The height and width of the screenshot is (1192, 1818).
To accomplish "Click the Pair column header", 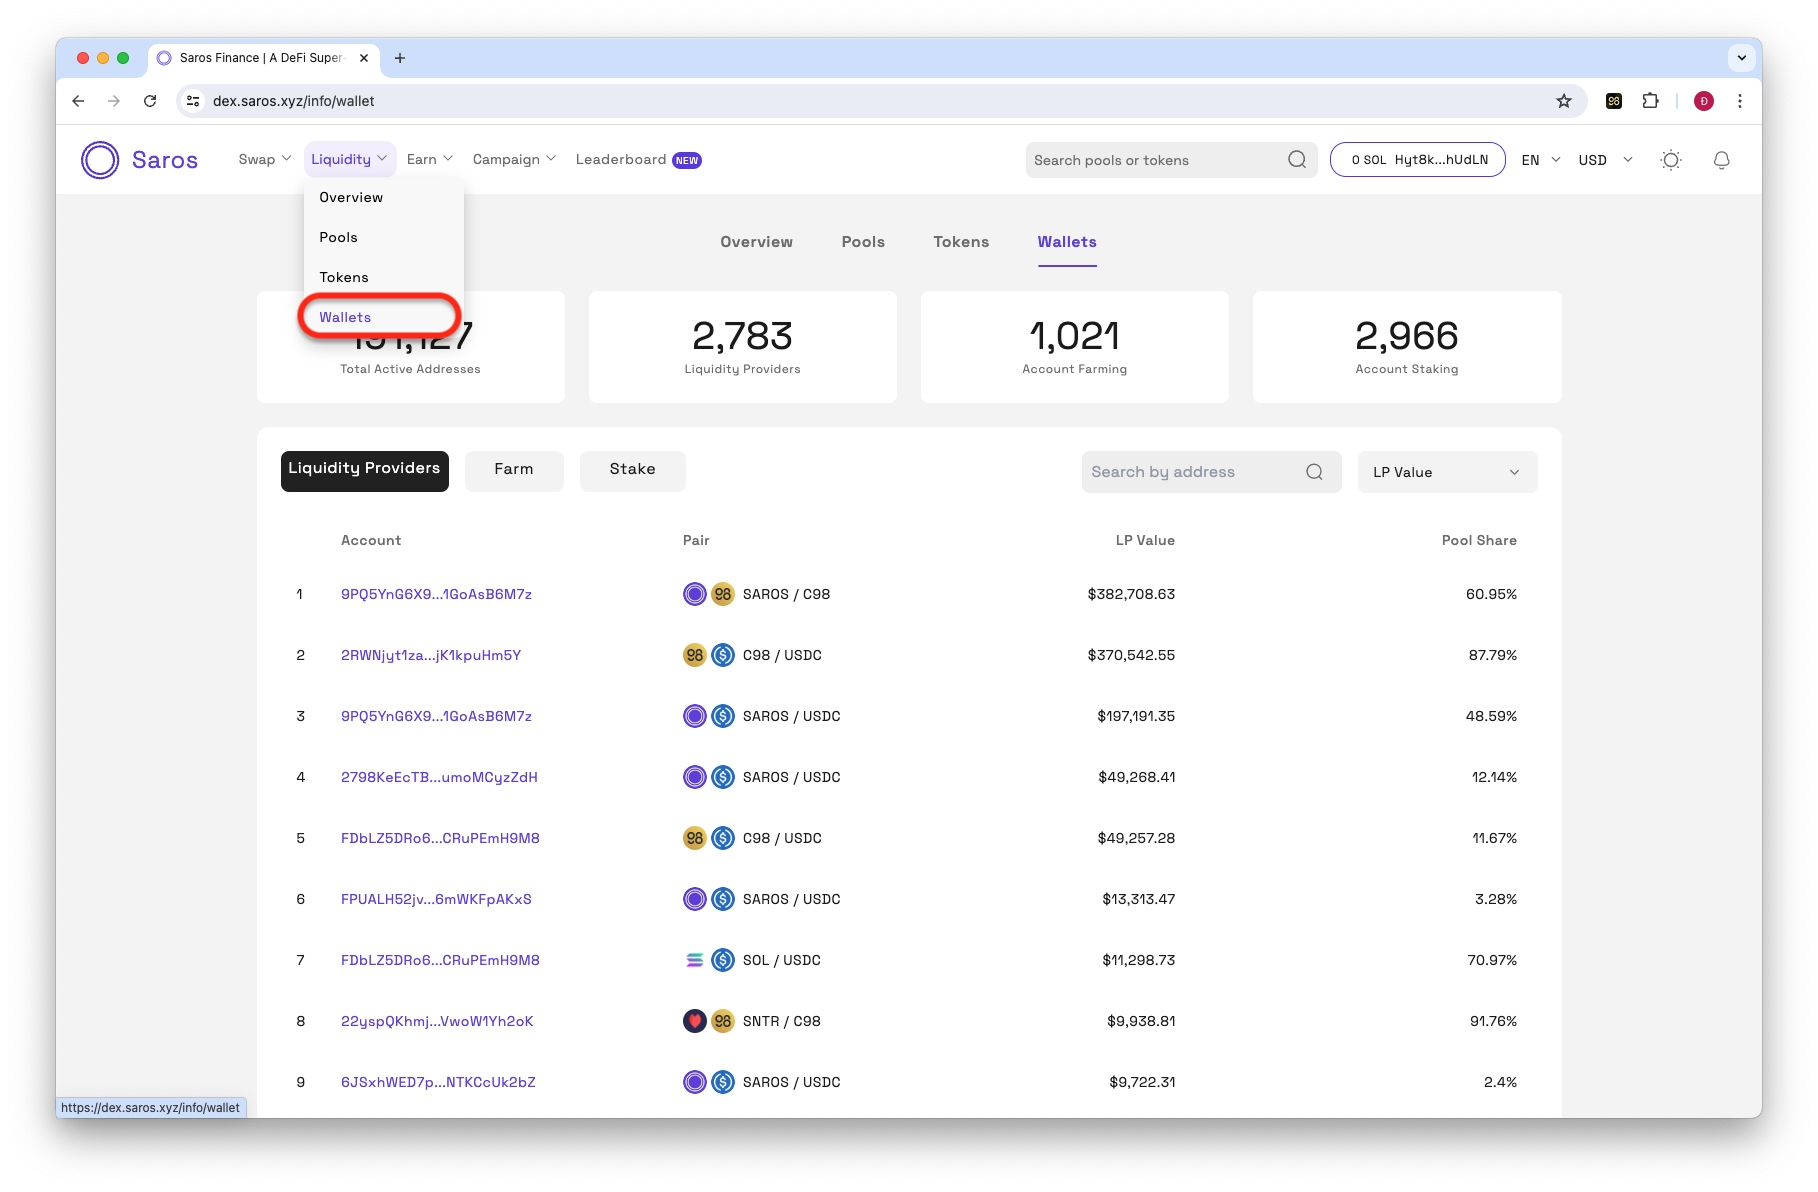I will pyautogui.click(x=696, y=540).
